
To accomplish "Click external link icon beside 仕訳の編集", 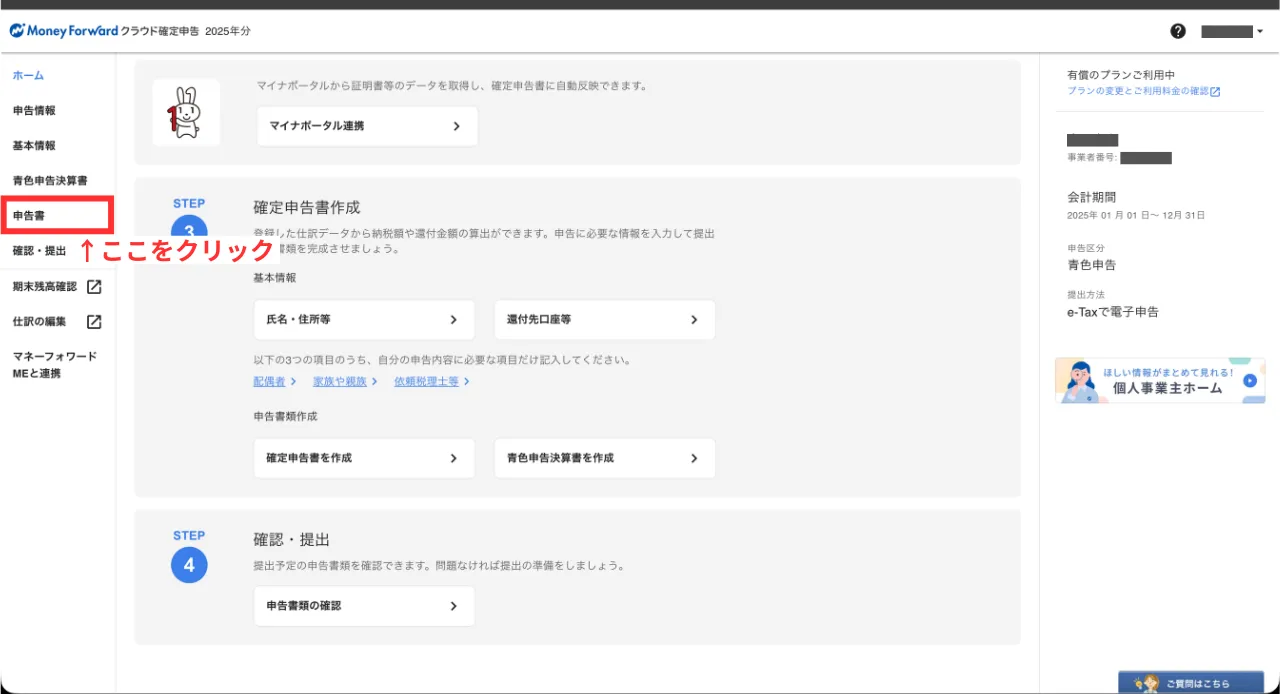I will [94, 322].
